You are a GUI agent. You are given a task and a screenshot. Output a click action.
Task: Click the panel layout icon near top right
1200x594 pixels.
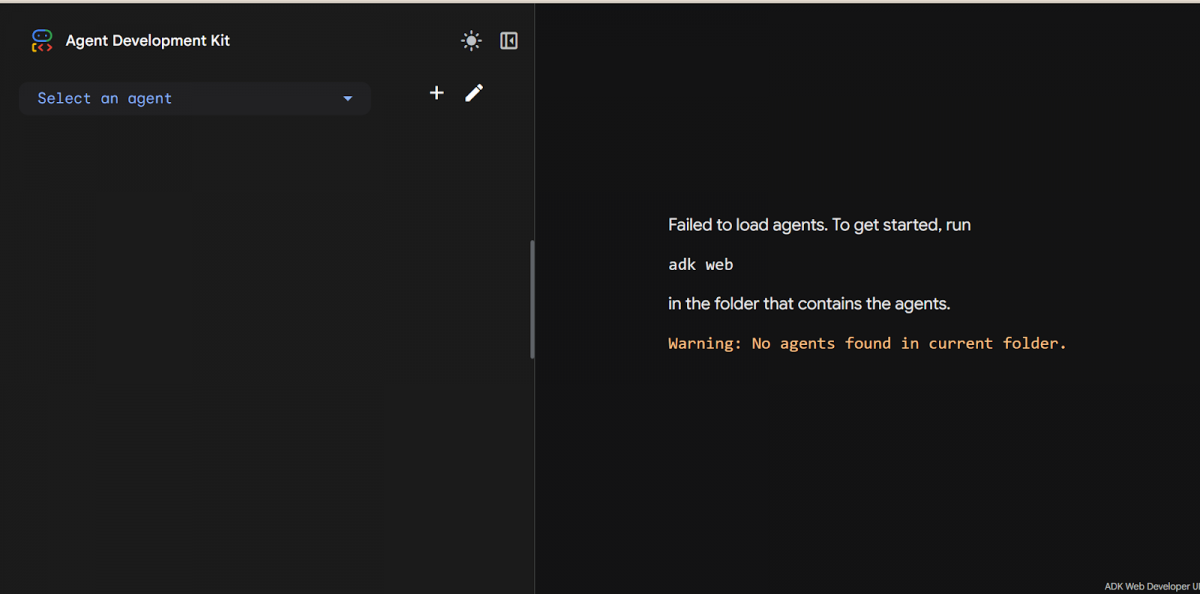[509, 40]
